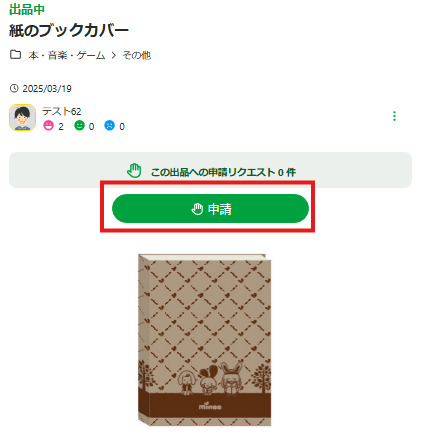
Task: Click the raised-hand icon in request banner
Action: [134, 171]
